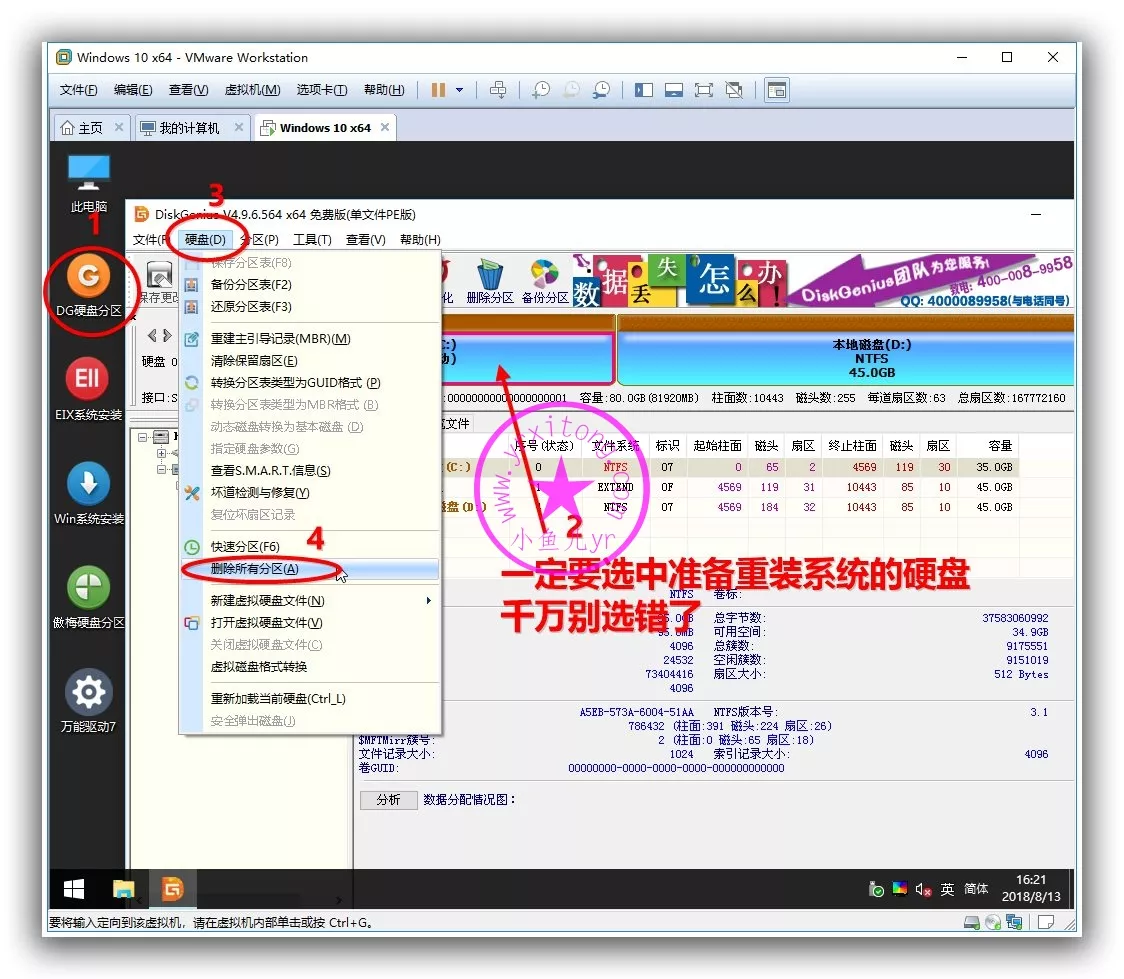Select 重新加载当前硬盘(Ctrl_L)
Viewport: 1124px width, 979px height.
pos(310,698)
